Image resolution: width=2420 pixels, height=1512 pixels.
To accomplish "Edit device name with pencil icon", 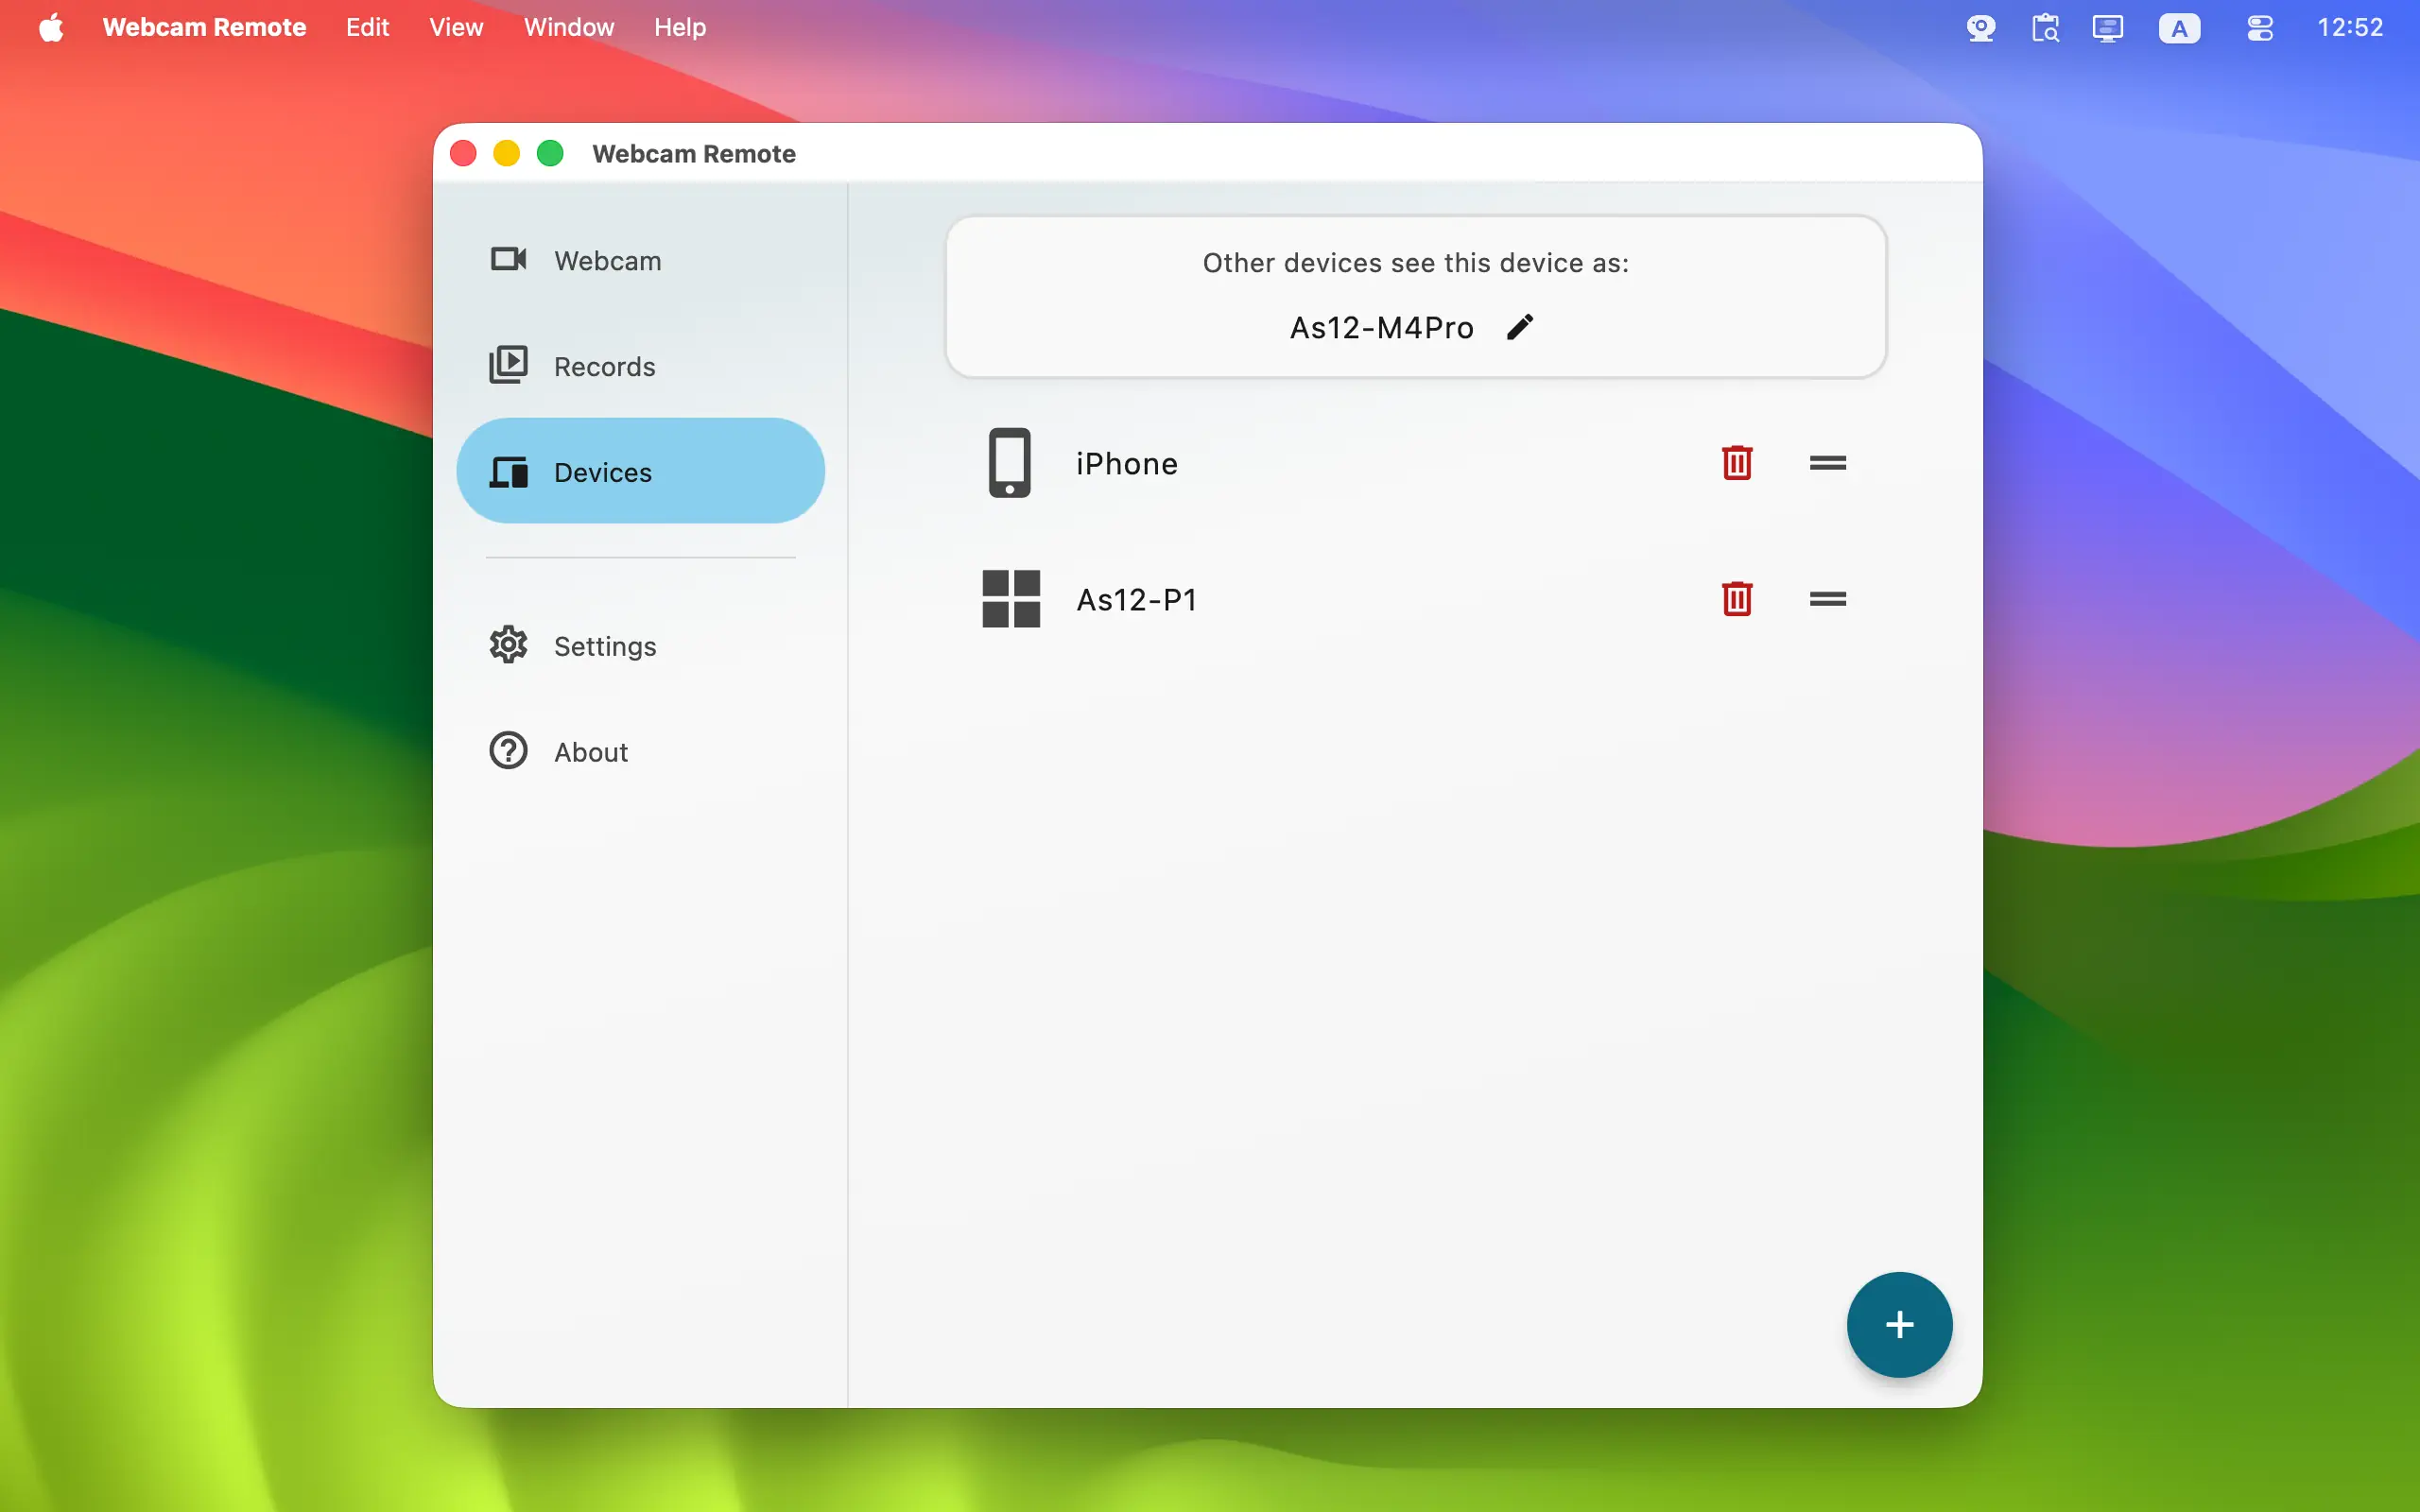I will pyautogui.click(x=1520, y=327).
